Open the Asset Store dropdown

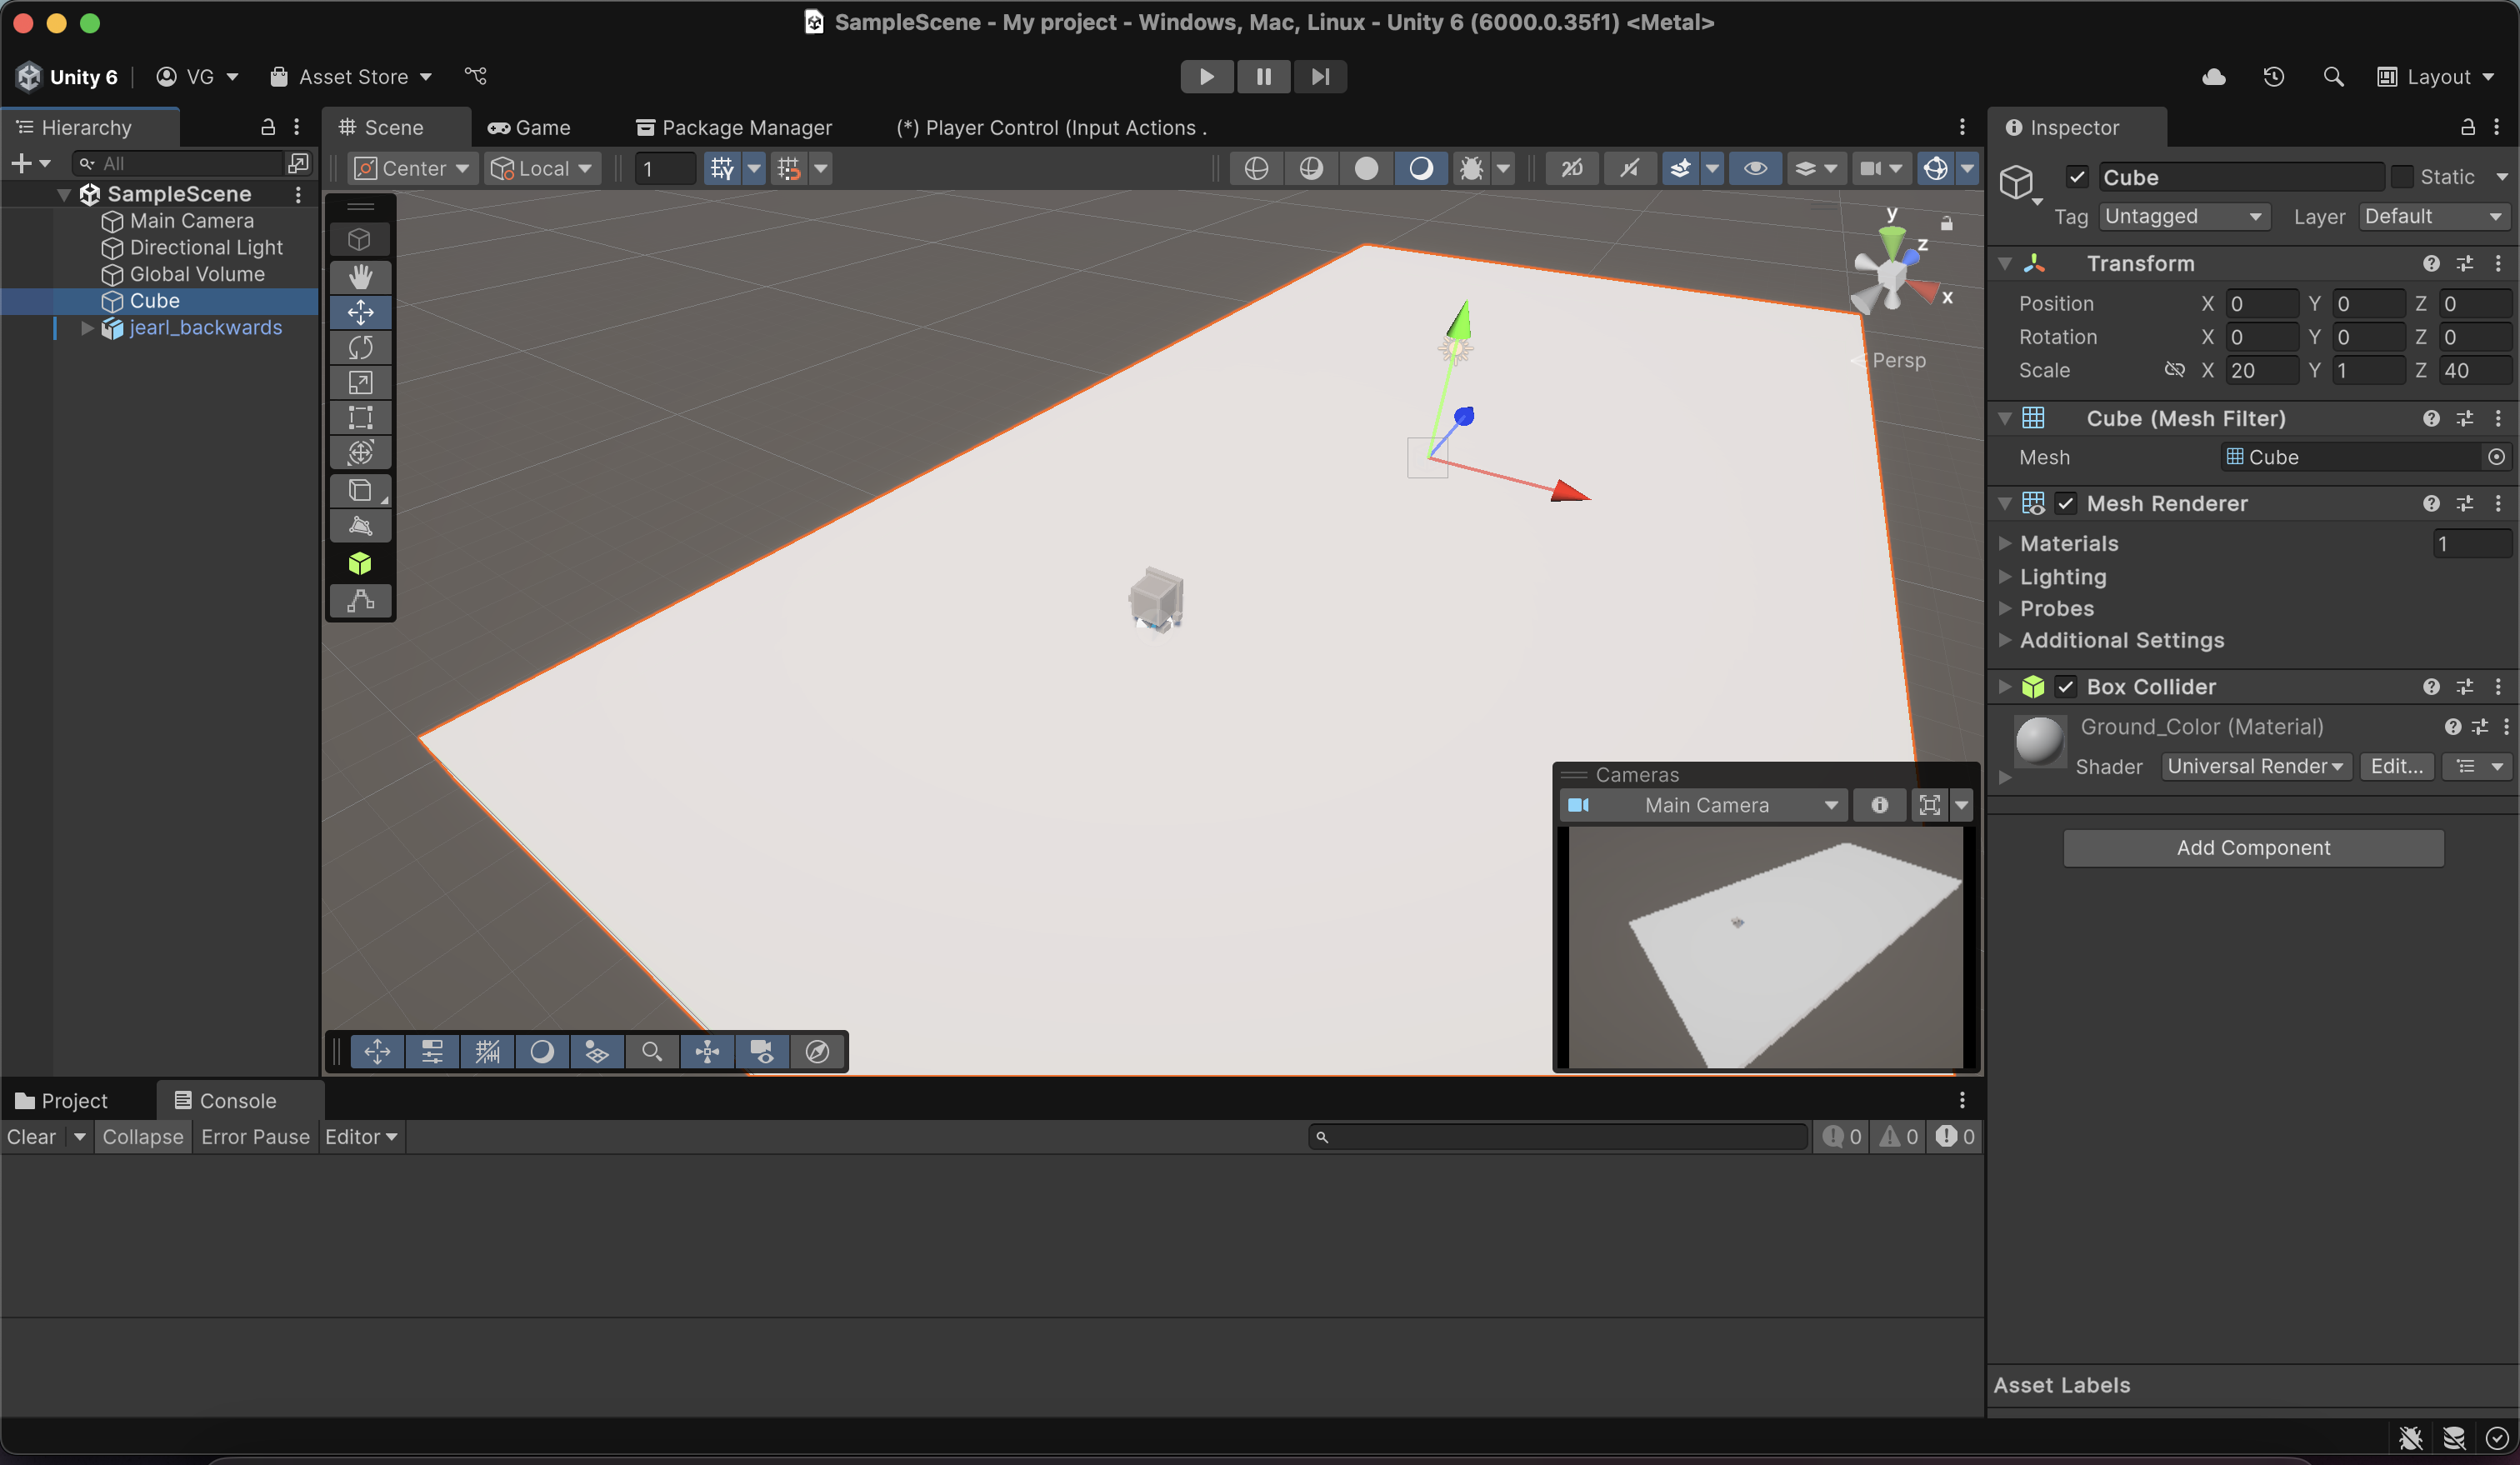(x=351, y=76)
